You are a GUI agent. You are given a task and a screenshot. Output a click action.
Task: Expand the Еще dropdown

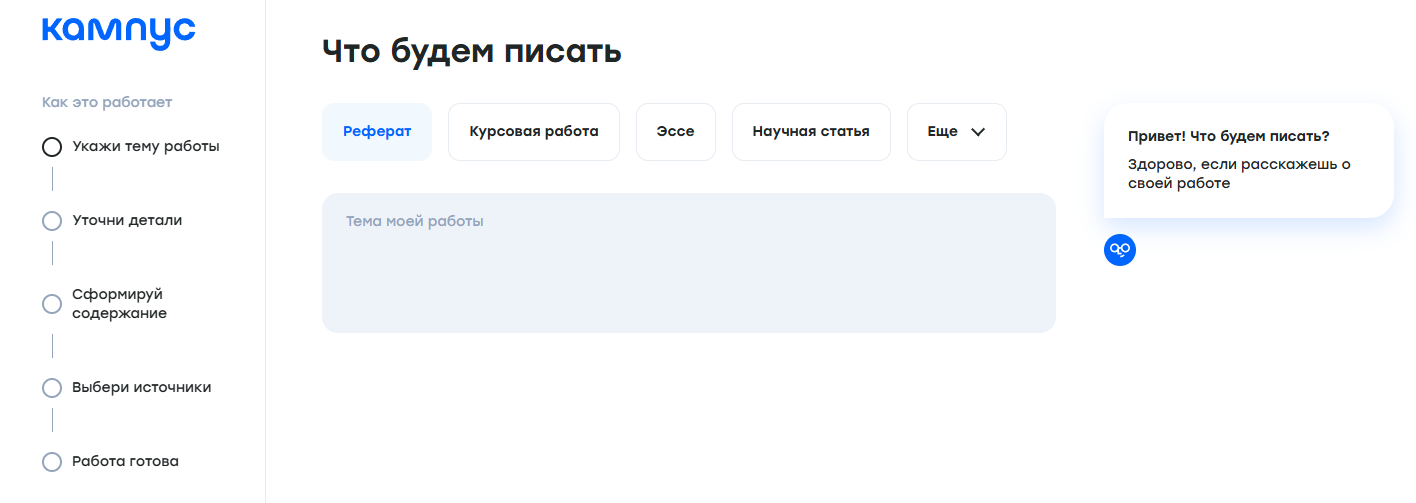tap(956, 132)
